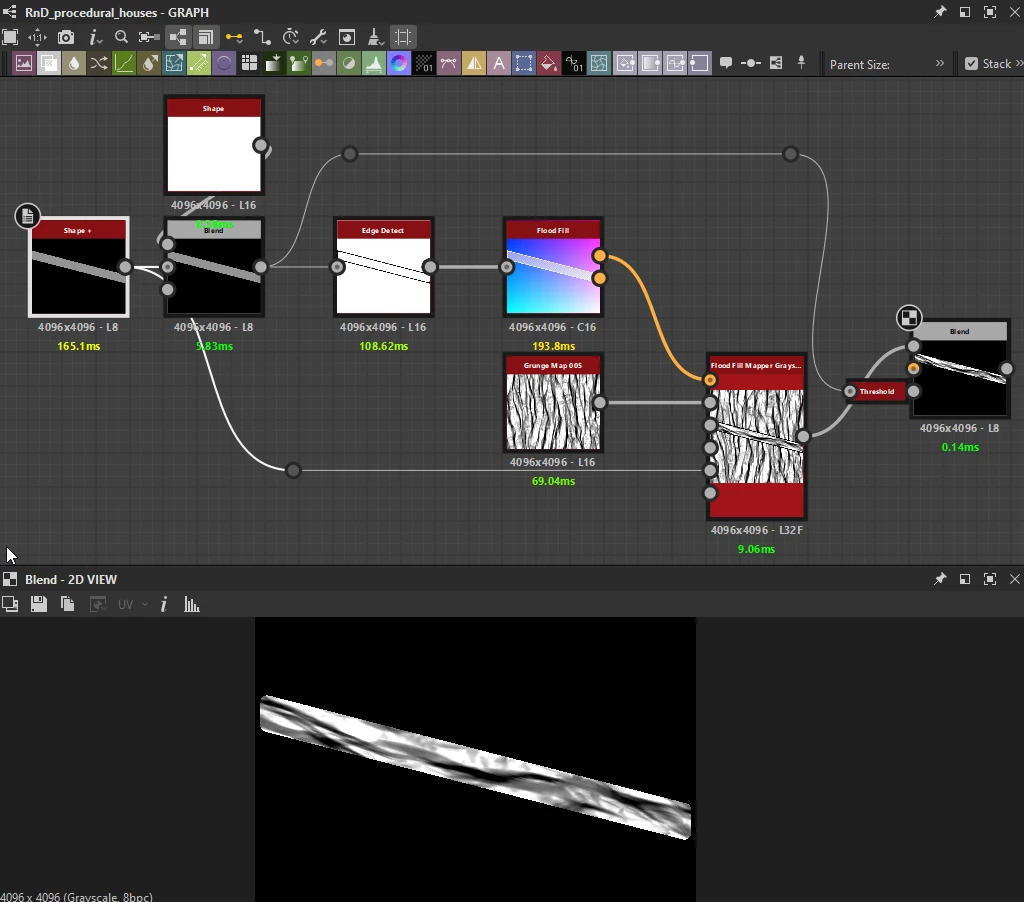Expand the Parent Size toolbar overflow

[940, 63]
